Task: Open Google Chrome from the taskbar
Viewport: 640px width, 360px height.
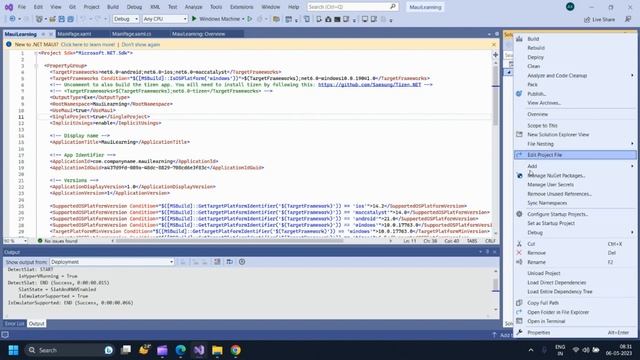Action: 236,350
